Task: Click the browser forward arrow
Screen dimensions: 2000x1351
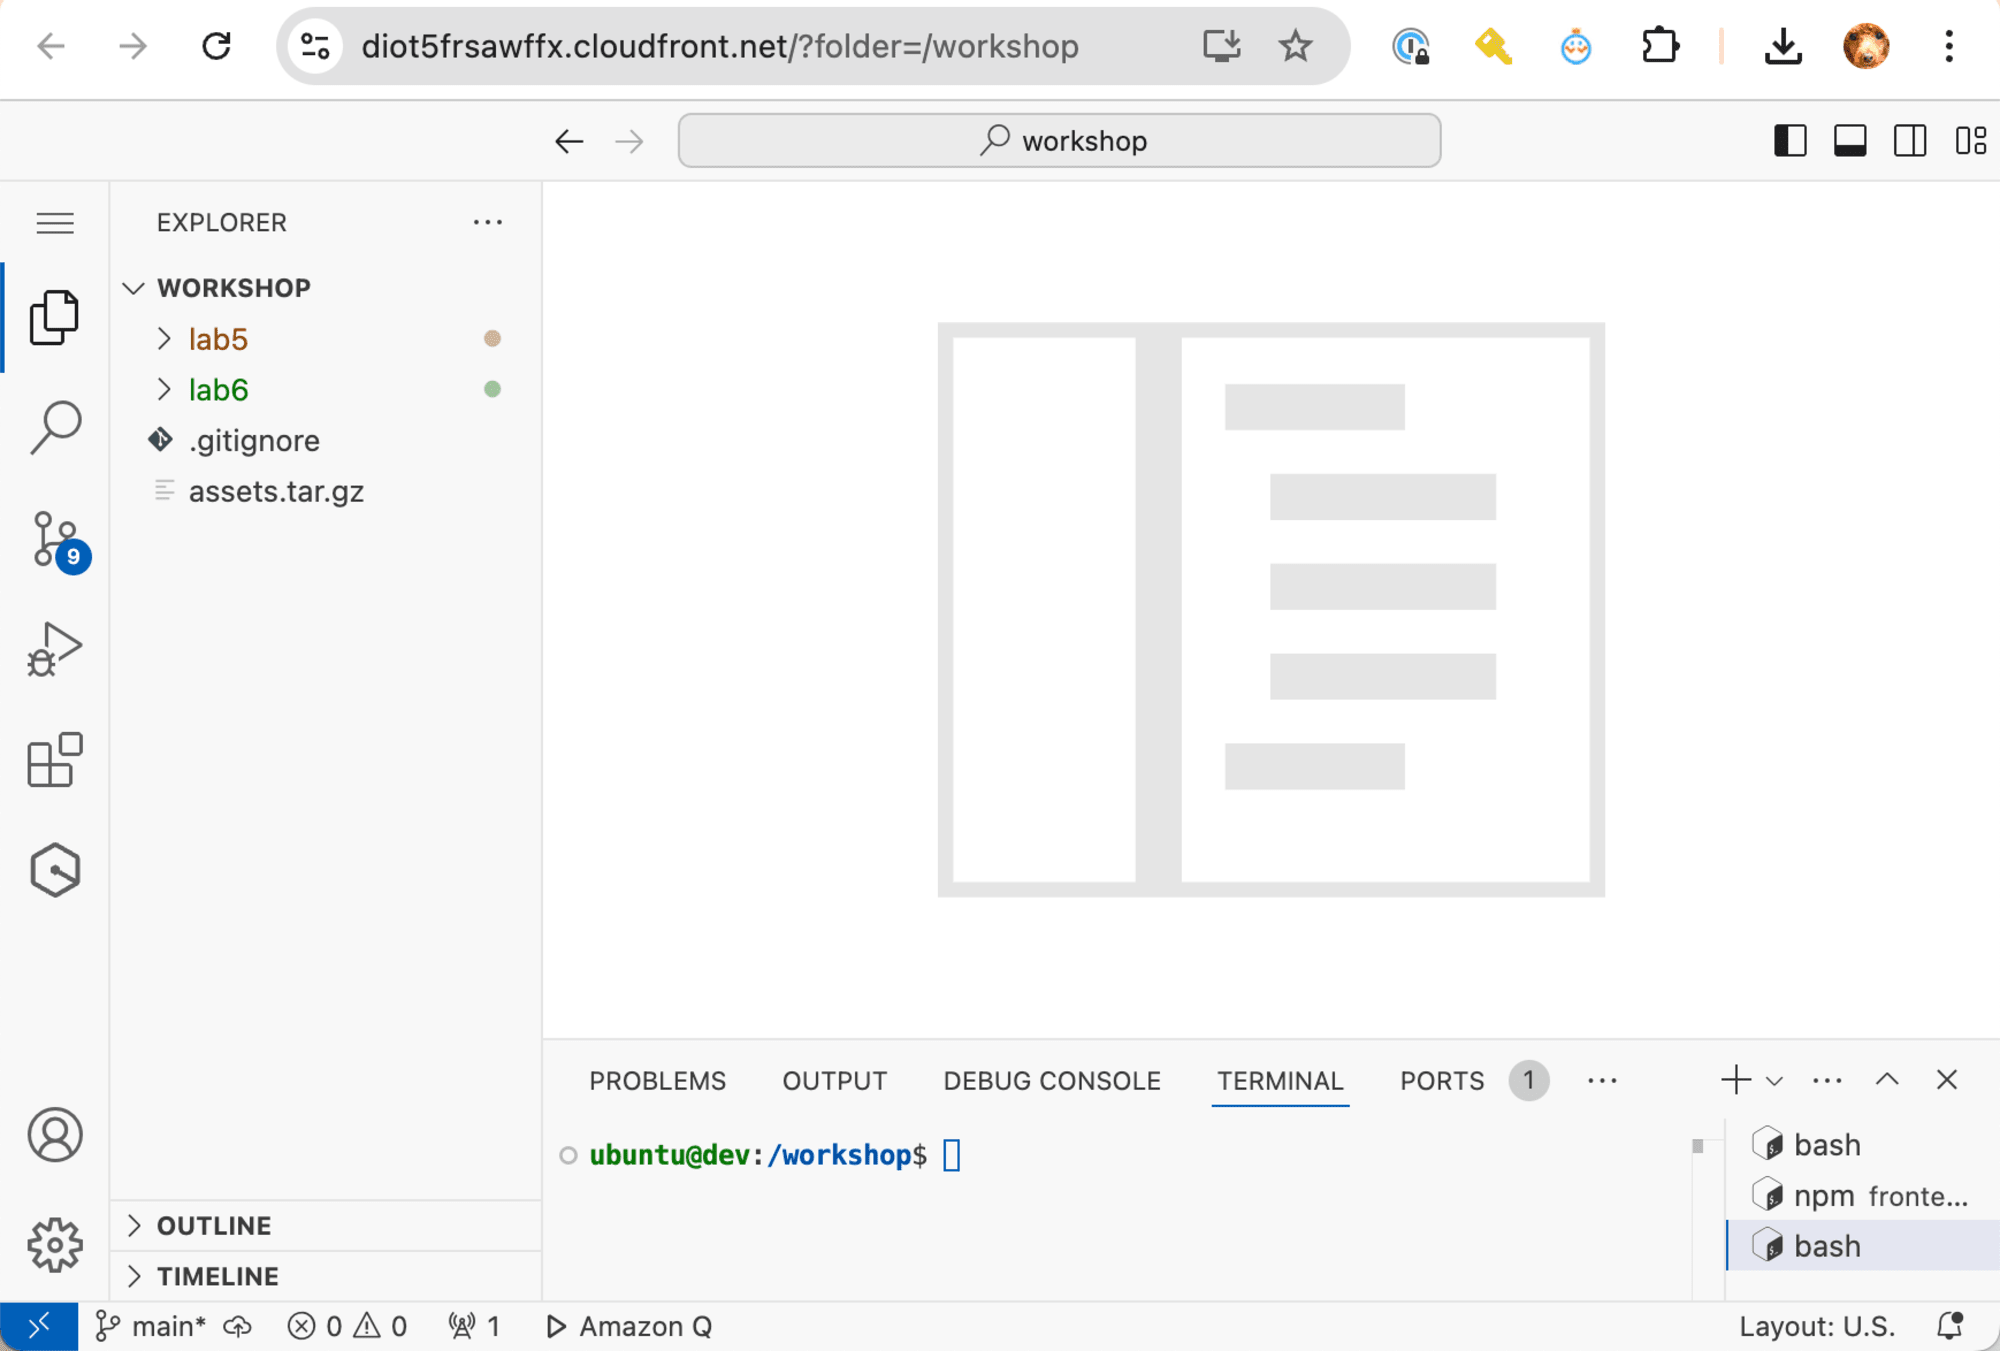Action: coord(132,46)
